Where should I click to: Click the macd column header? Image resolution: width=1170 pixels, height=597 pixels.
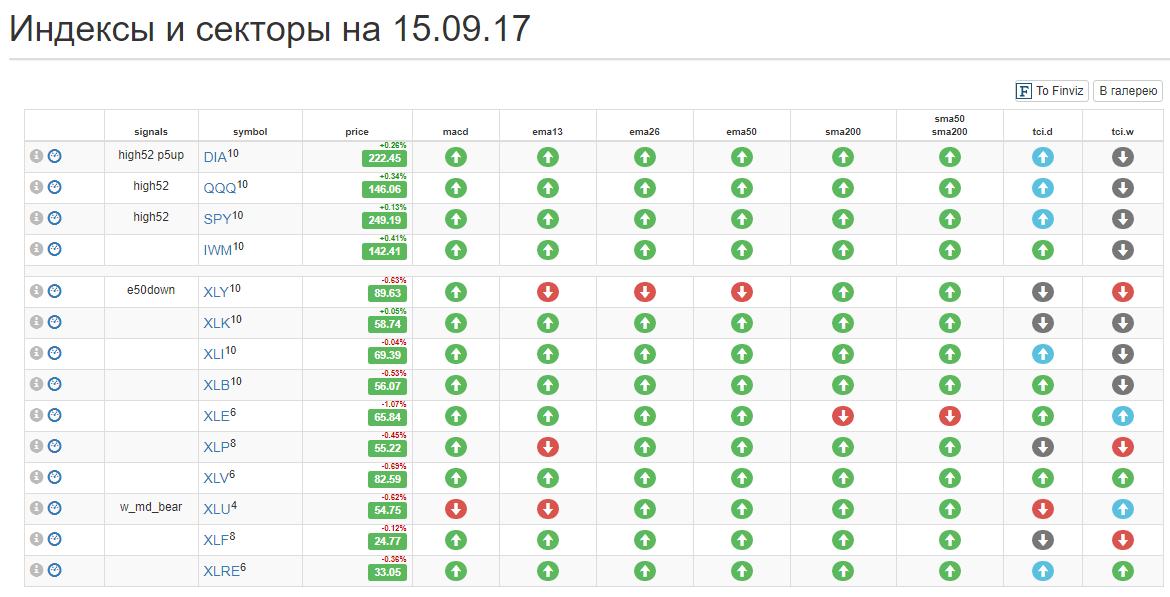pos(455,132)
